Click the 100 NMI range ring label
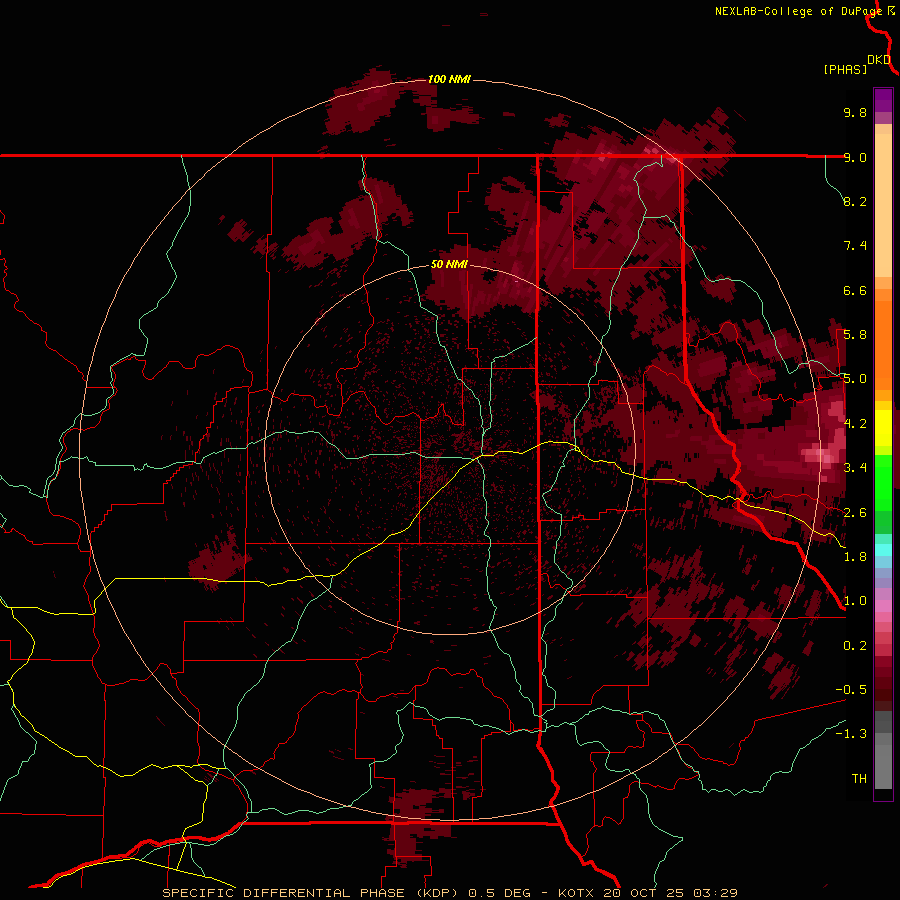 pos(449,79)
